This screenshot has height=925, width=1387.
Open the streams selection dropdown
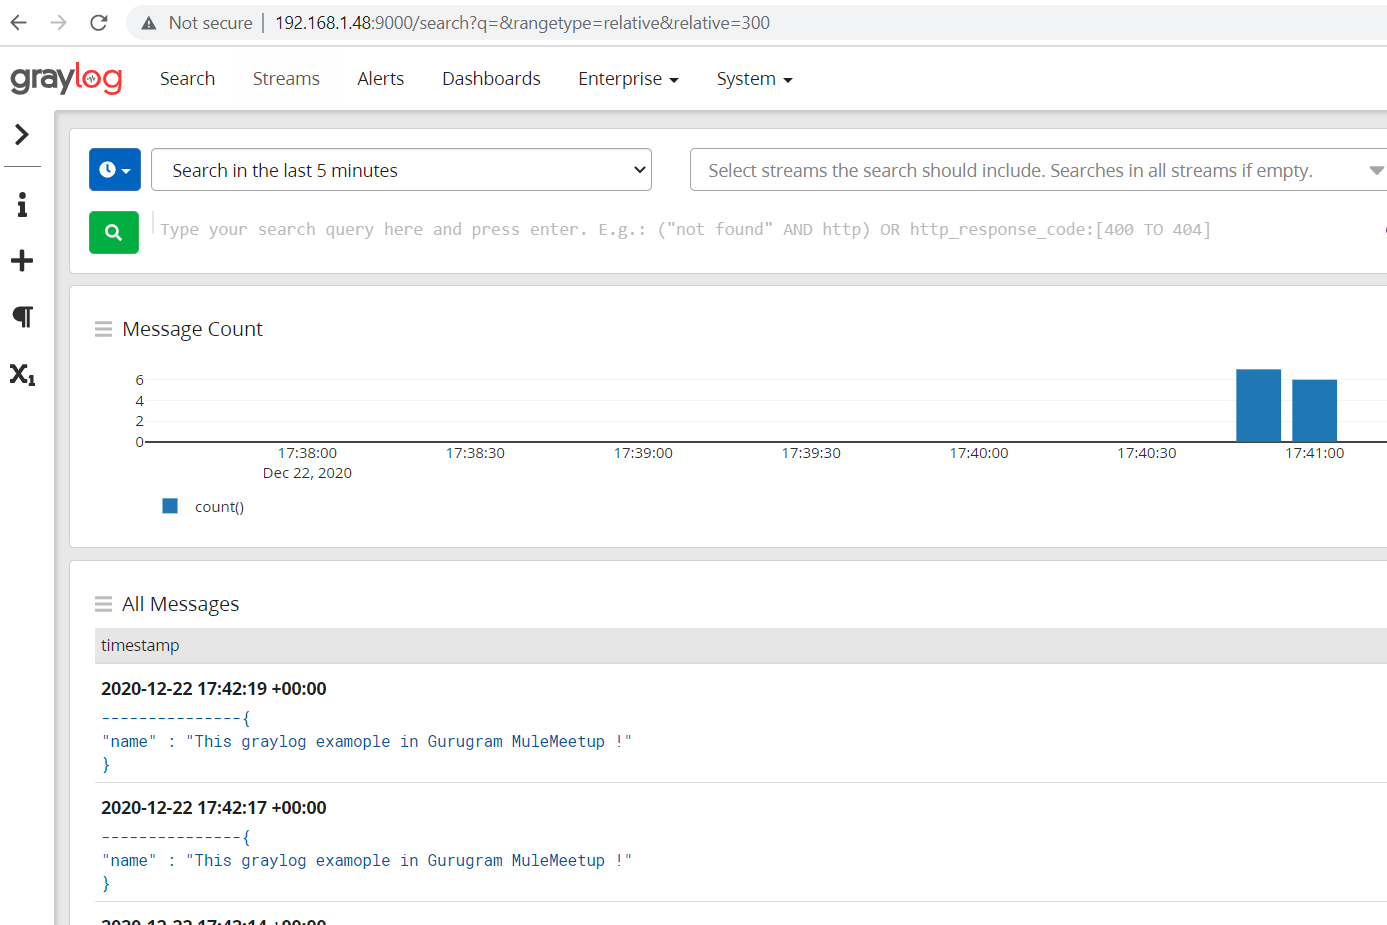(x=1038, y=170)
